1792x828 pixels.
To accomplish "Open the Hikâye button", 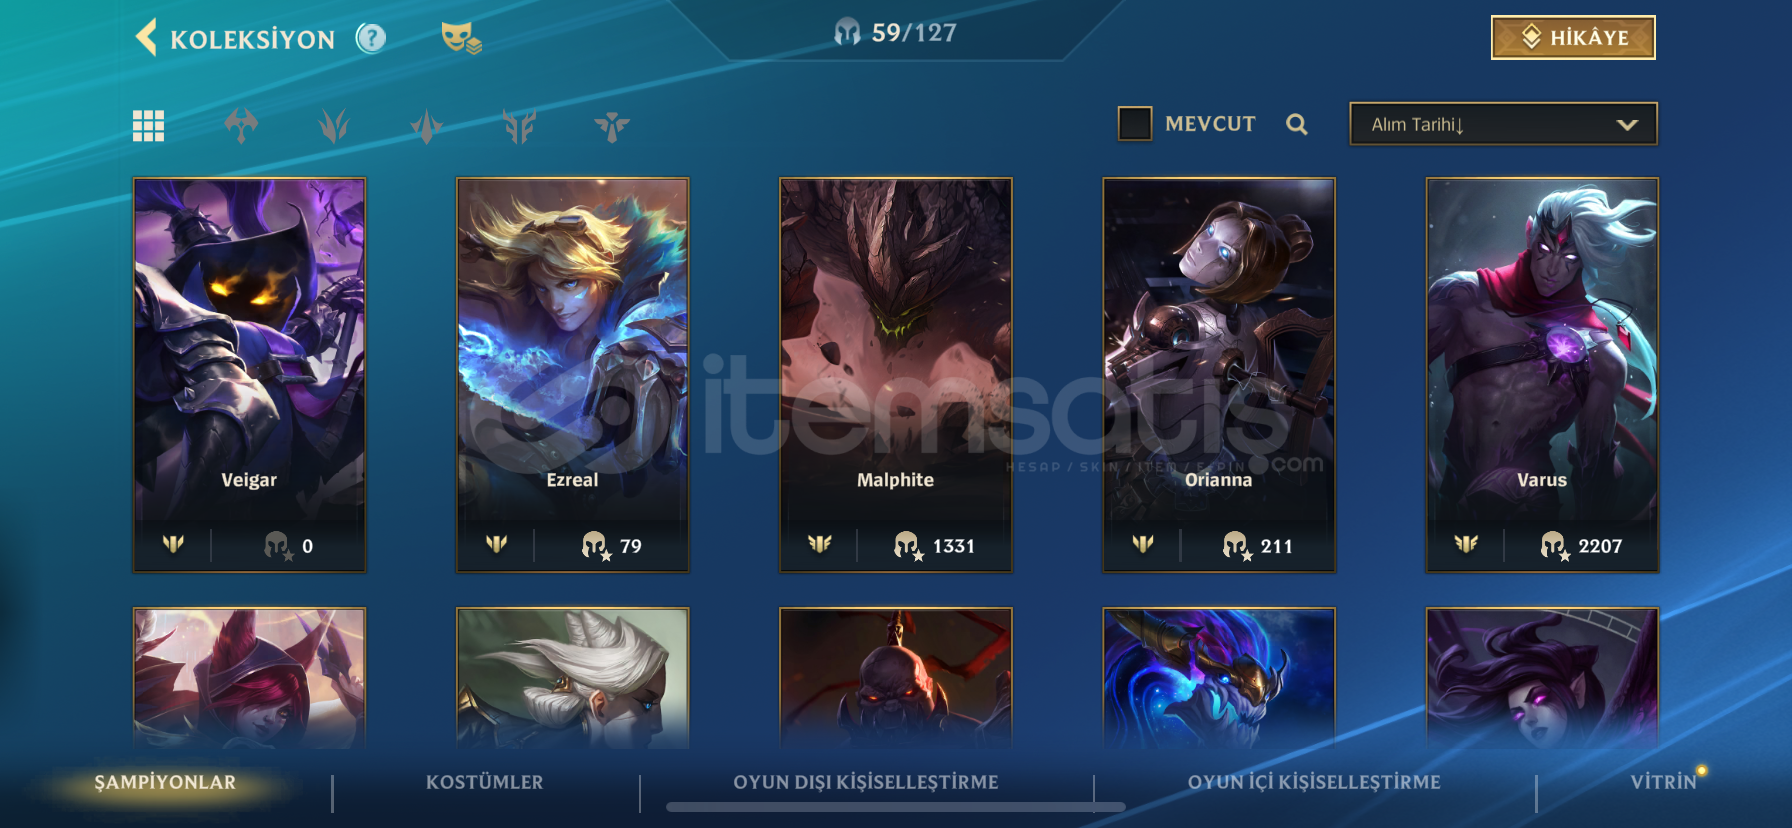I will pos(1573,38).
